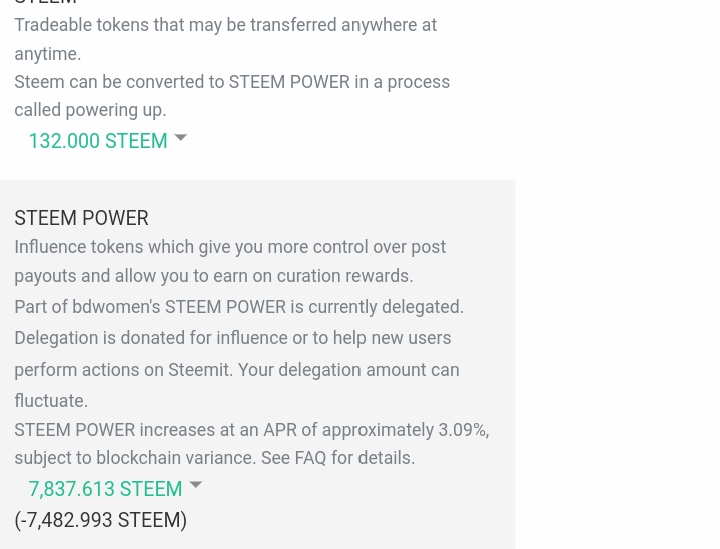Open the 7,837.613 STEEM power menu
The width and height of the screenshot is (720, 549).
pos(105,489)
